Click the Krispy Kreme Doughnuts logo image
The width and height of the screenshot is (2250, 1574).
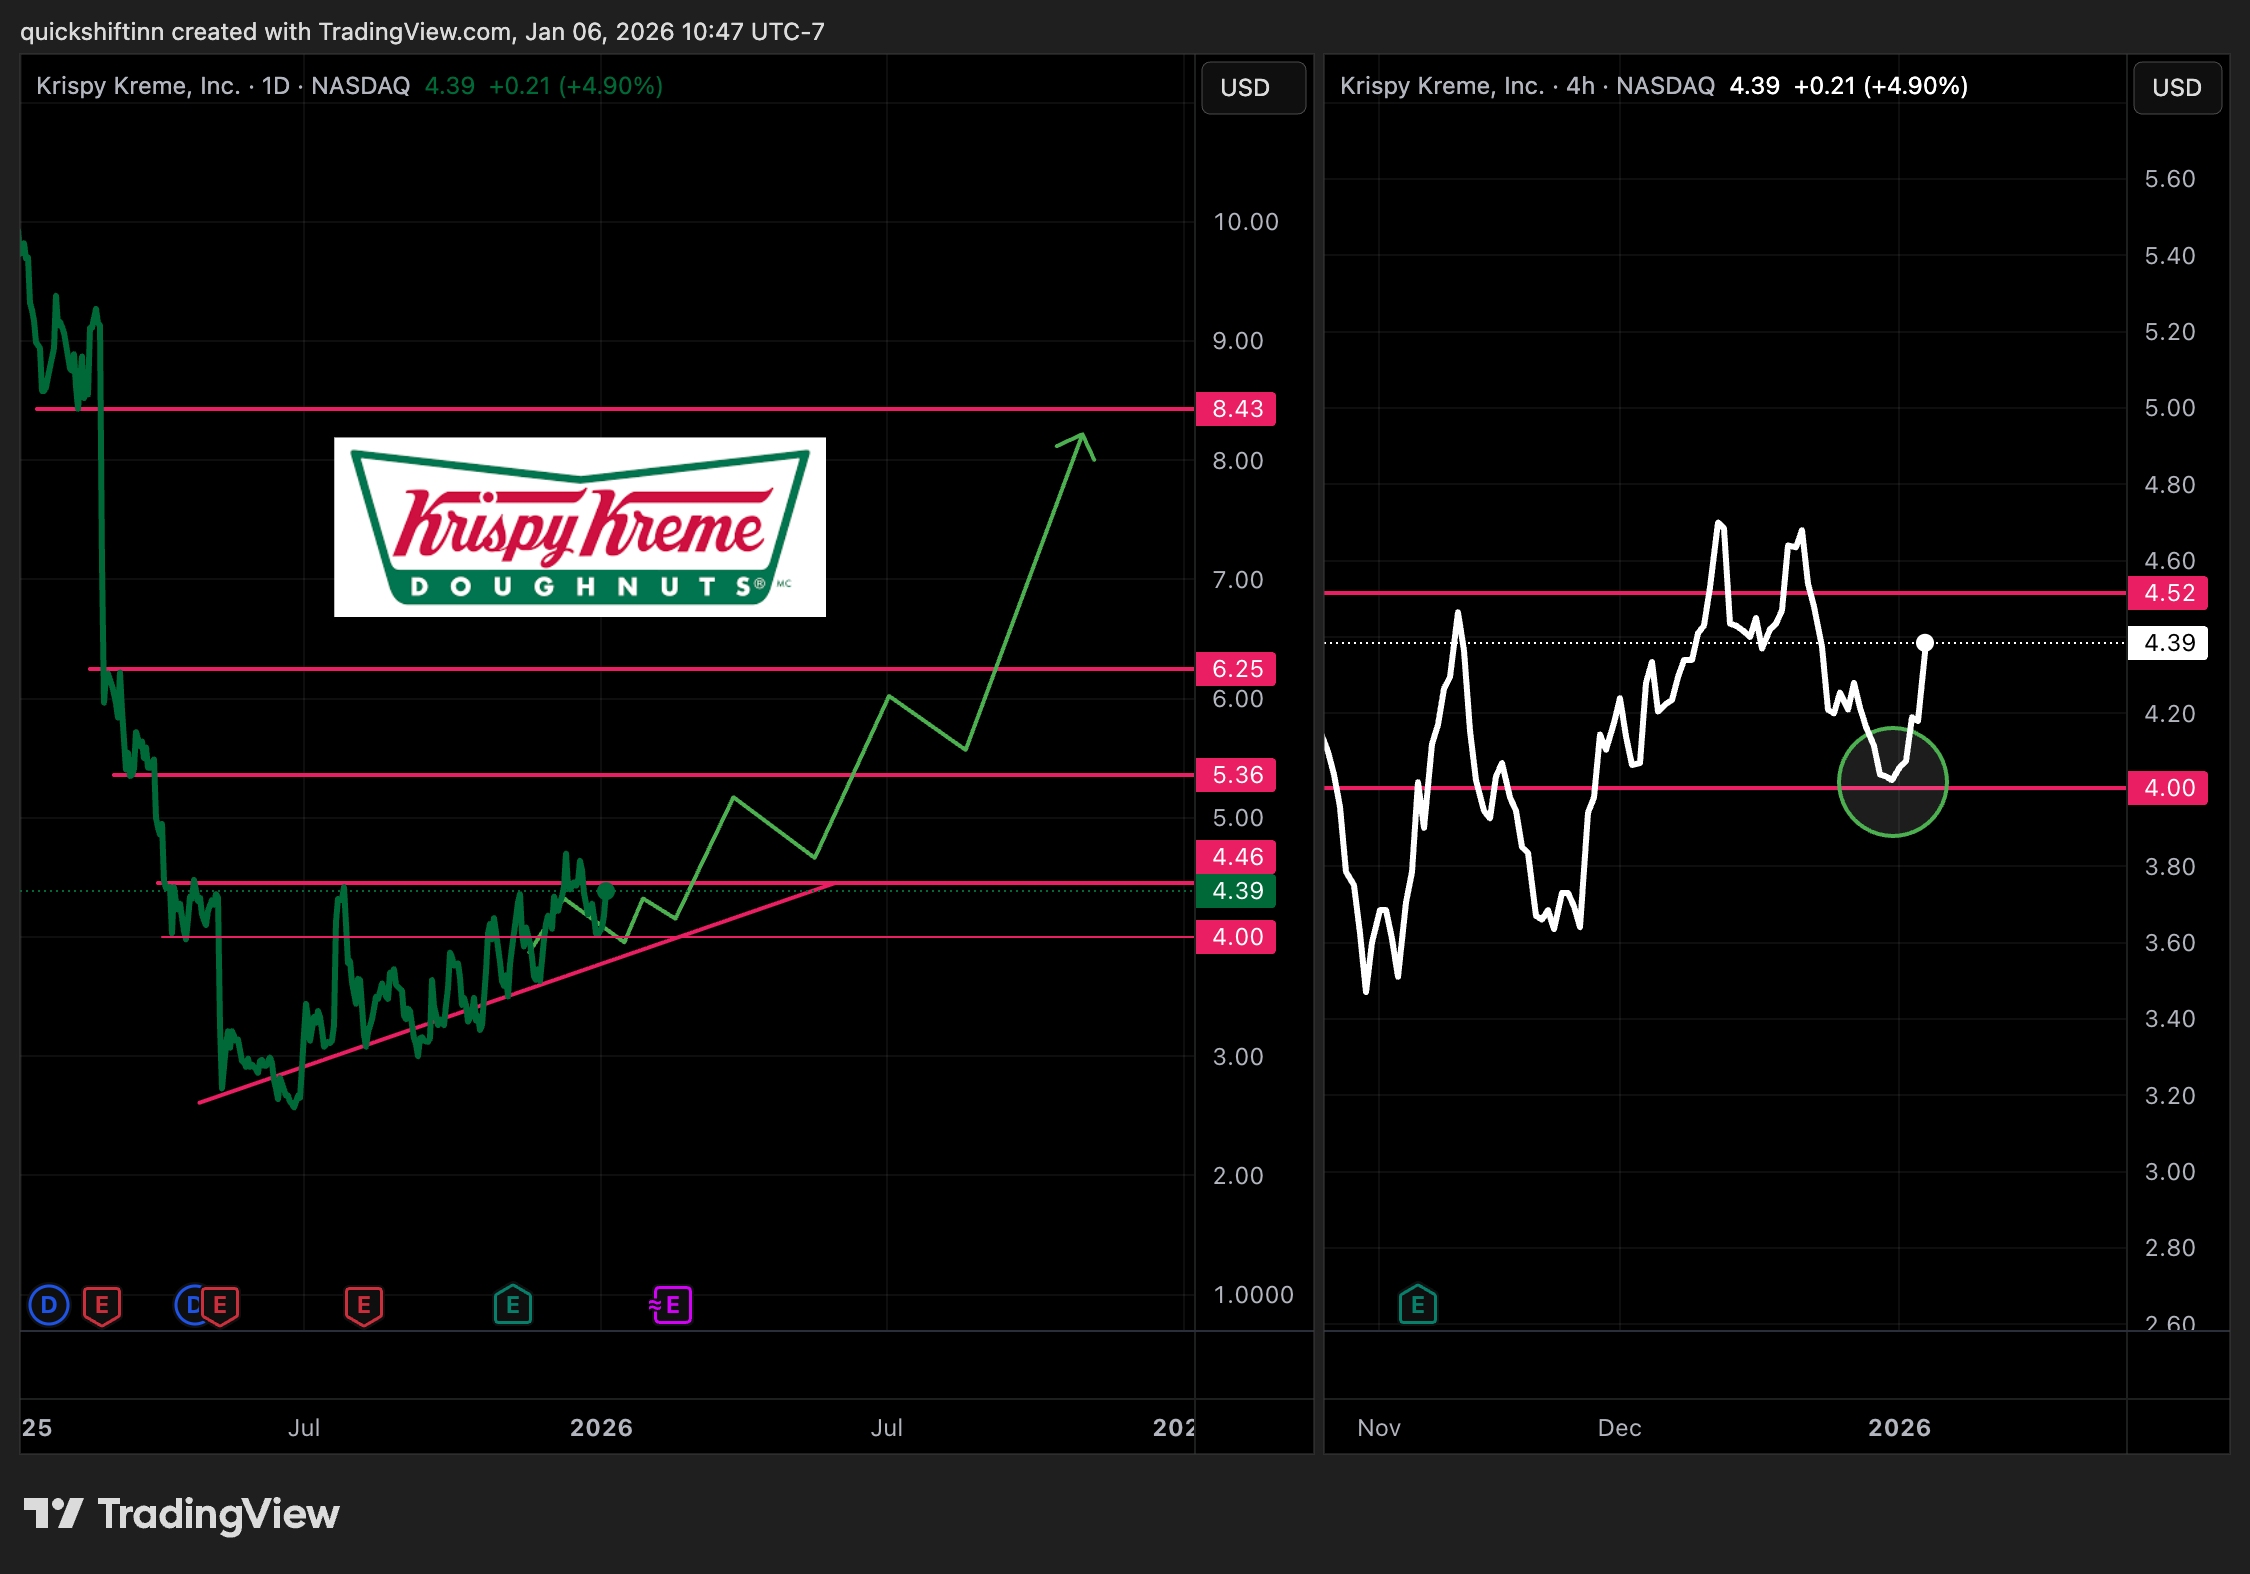580,527
